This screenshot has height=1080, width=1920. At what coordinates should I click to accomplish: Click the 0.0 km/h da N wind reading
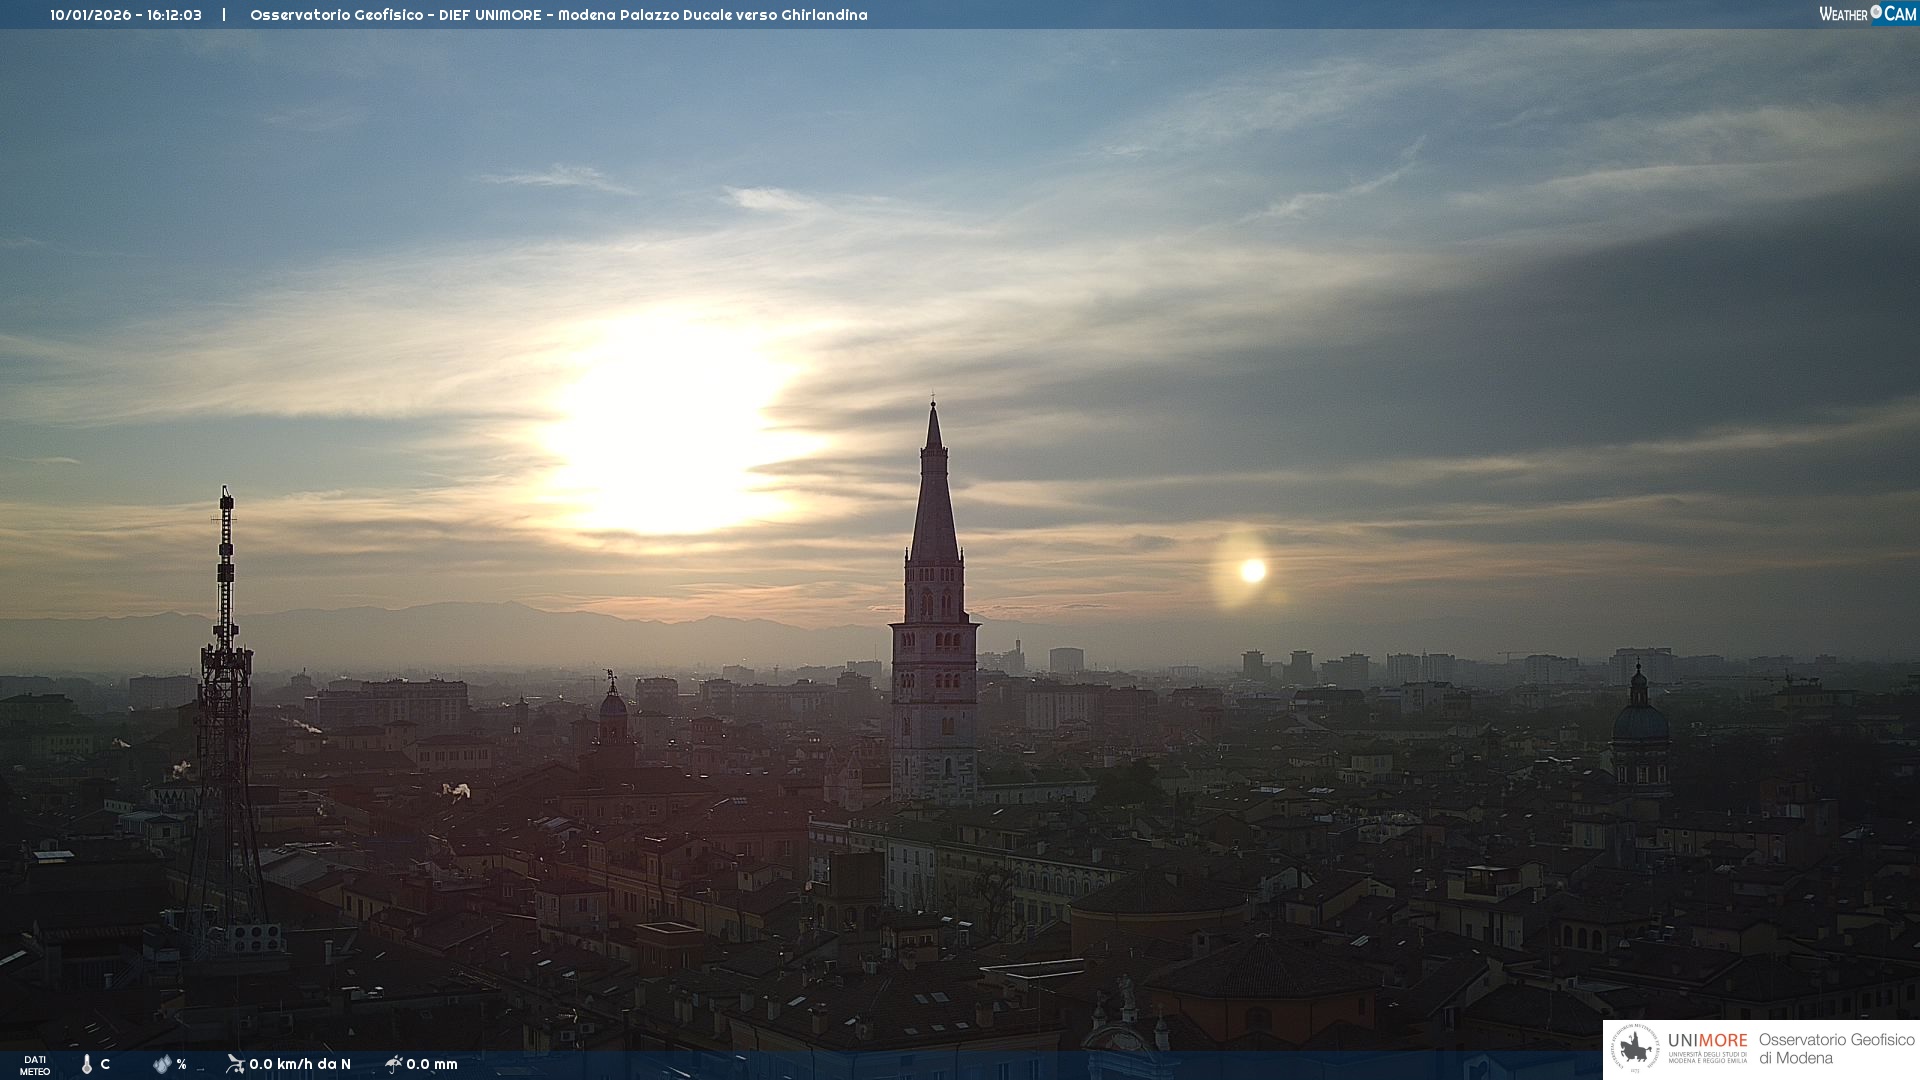[x=300, y=1064]
